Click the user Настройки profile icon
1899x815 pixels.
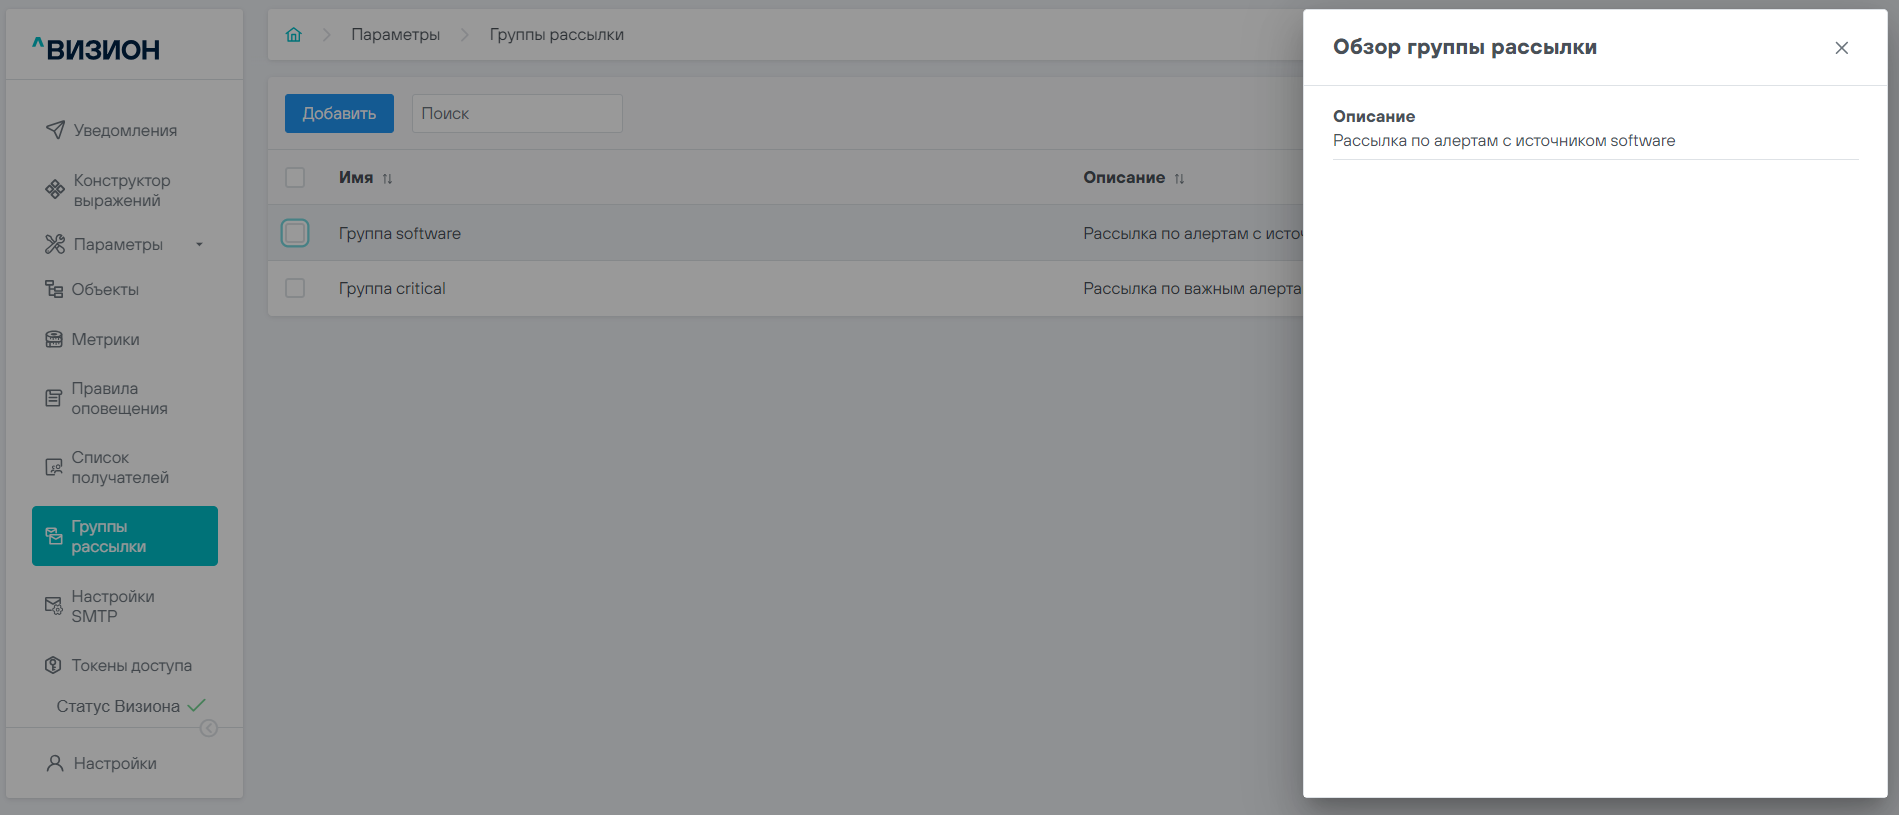[x=55, y=763]
